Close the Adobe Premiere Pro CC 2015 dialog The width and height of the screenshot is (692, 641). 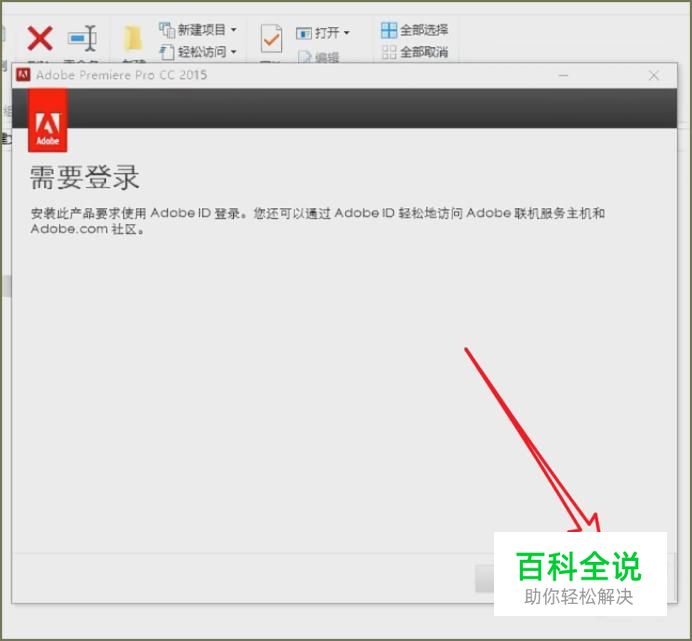654,75
